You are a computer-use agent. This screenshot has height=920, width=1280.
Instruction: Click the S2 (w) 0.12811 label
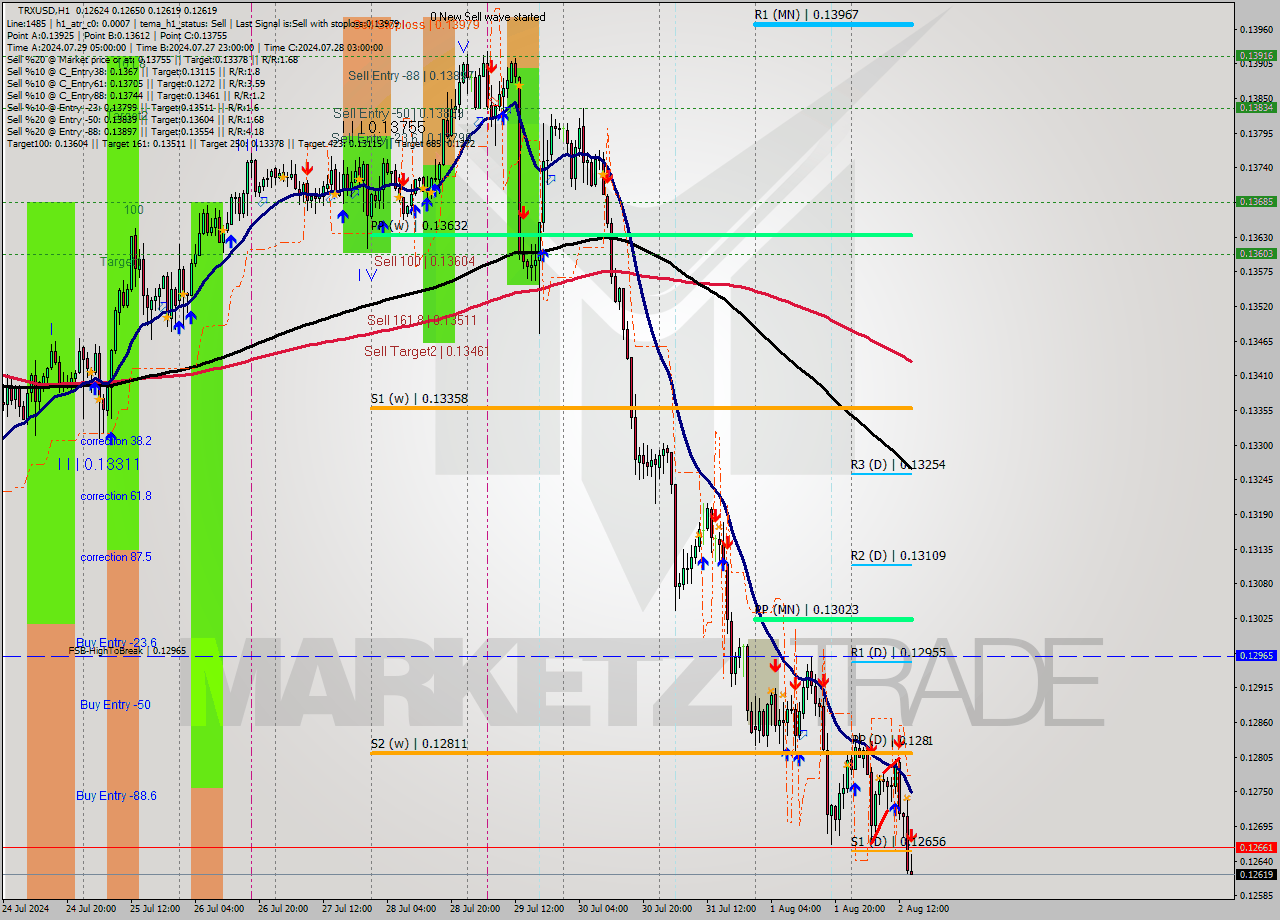pos(419,744)
